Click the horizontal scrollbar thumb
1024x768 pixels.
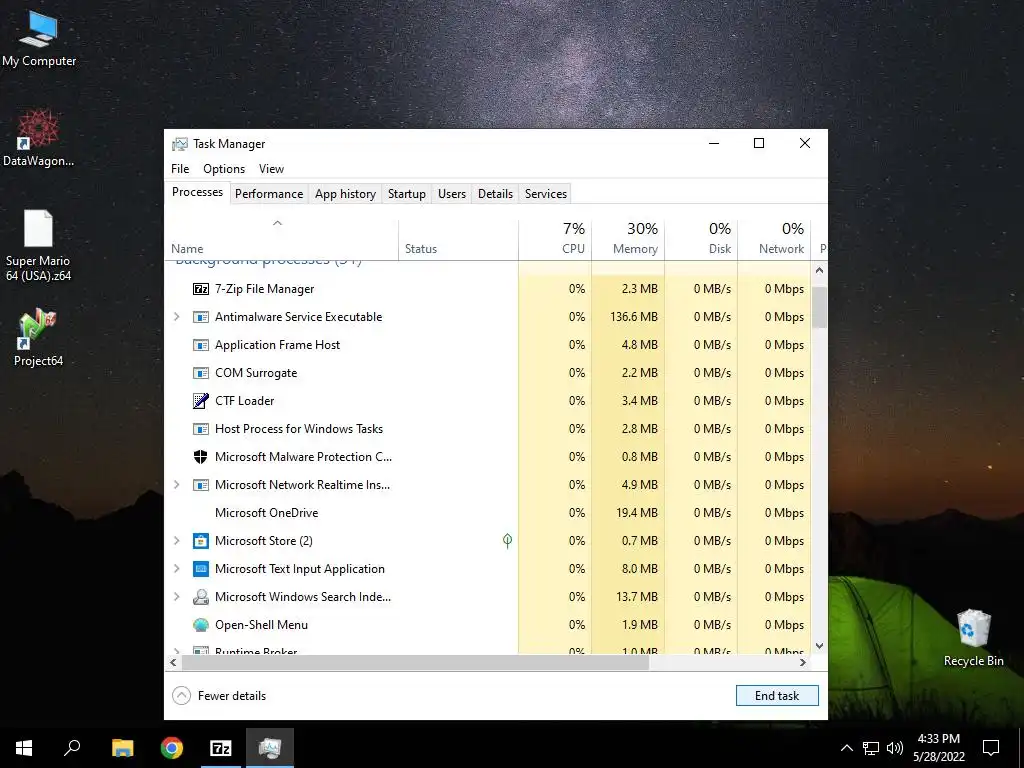click(415, 662)
